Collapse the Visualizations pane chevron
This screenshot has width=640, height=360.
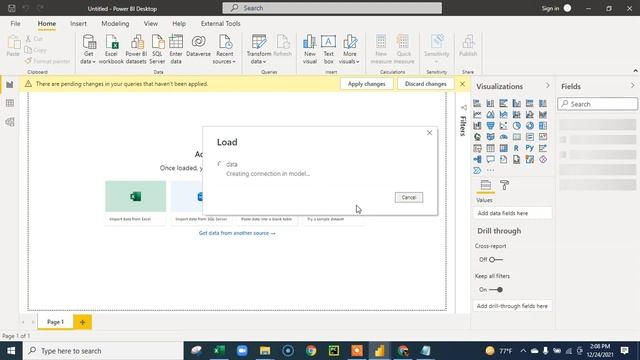pos(548,86)
